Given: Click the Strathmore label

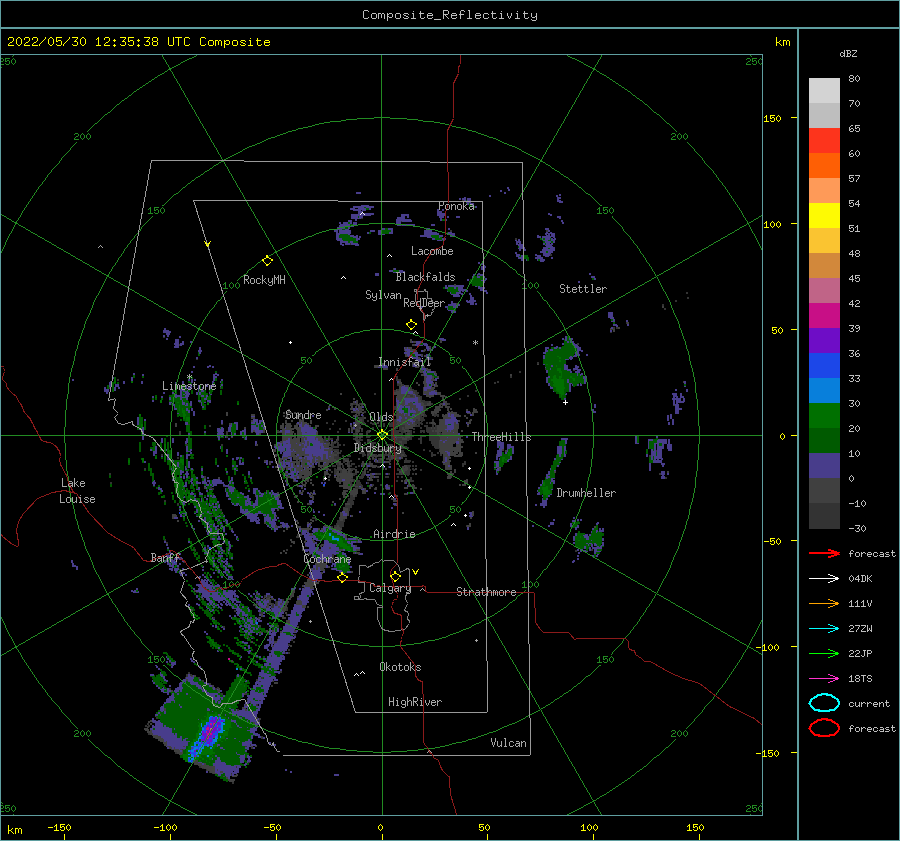Looking at the screenshot, I should (486, 592).
